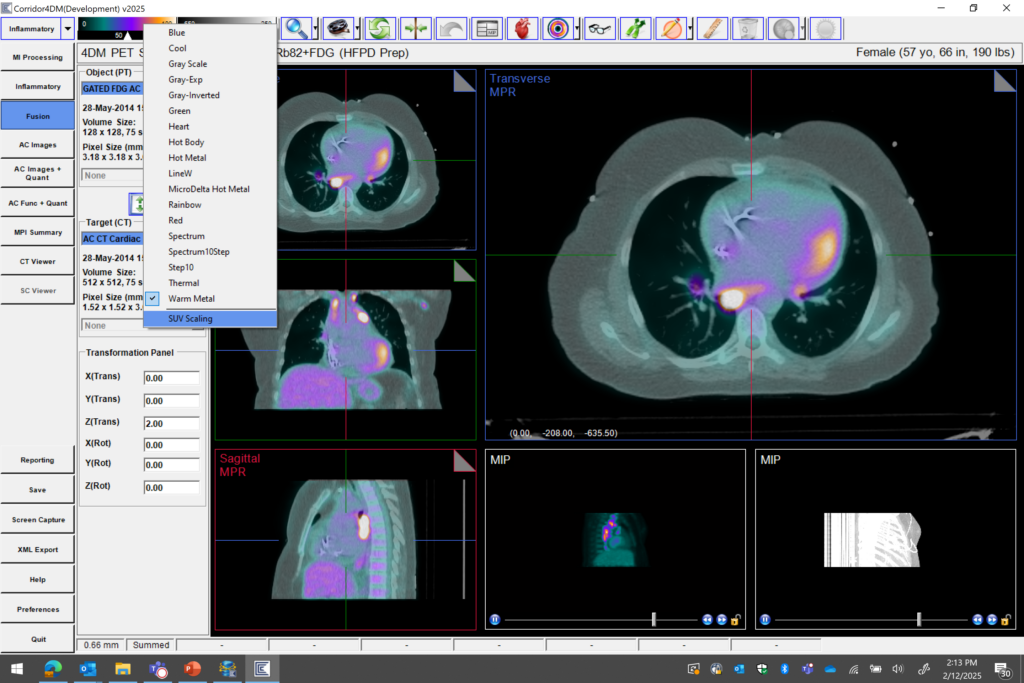Expand the Inflammatory protocol dropdown arrow
The image size is (1024, 683).
pyautogui.click(x=67, y=29)
